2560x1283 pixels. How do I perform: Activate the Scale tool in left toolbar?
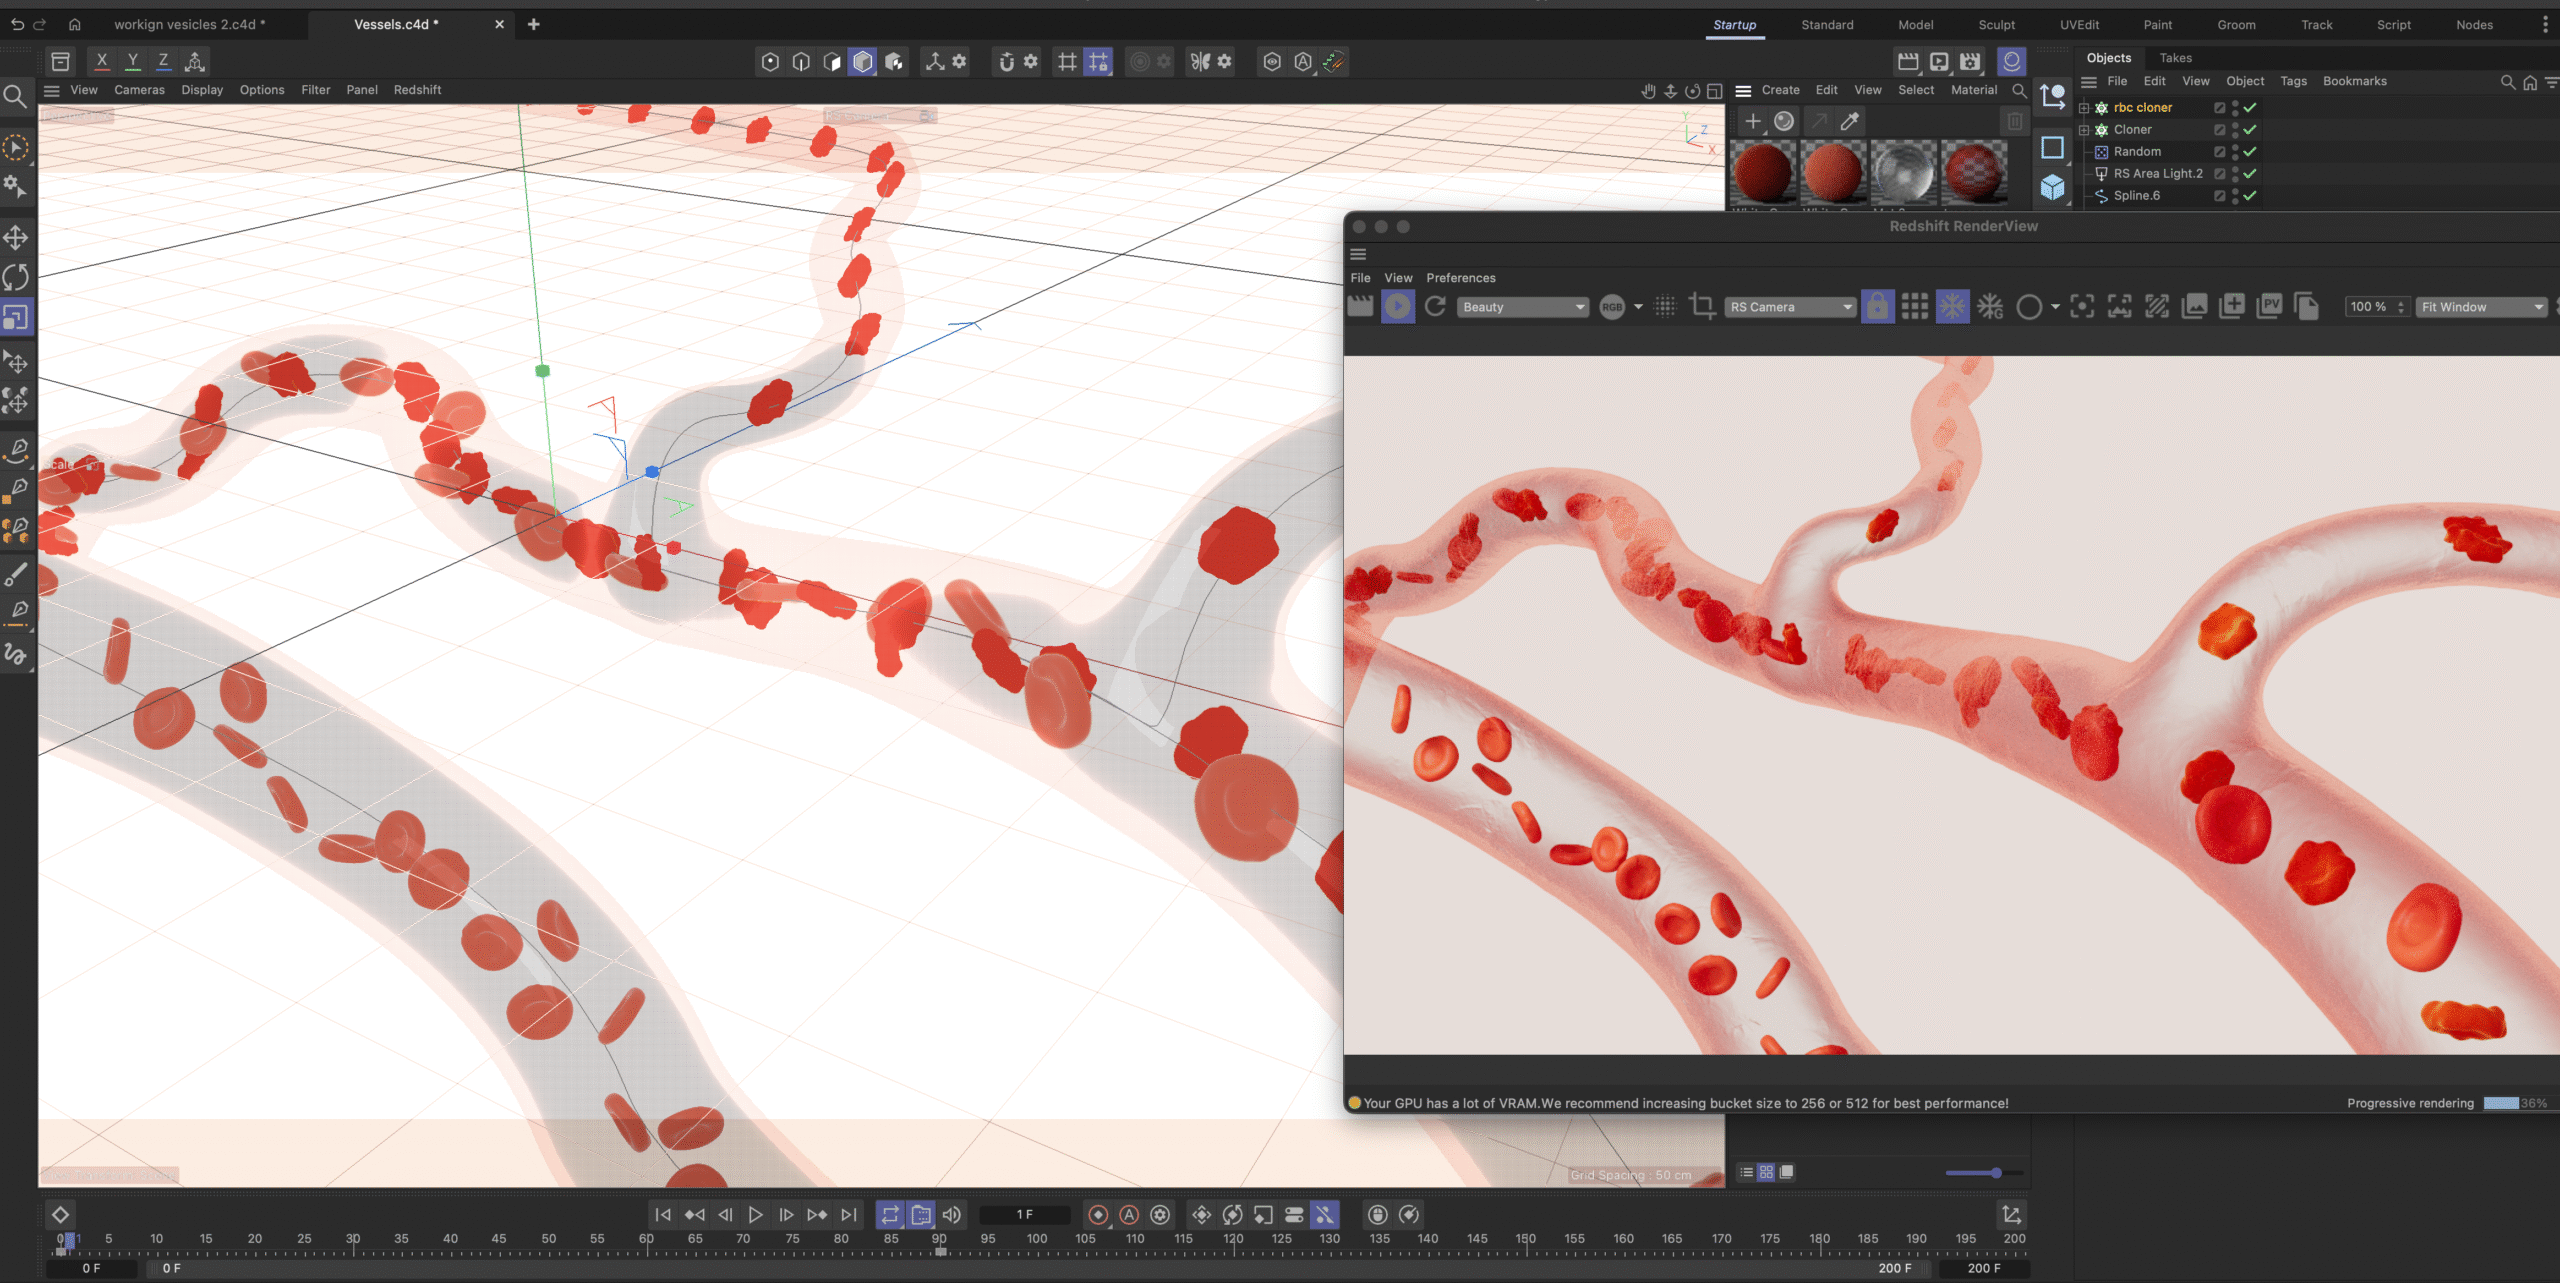click(x=16, y=318)
